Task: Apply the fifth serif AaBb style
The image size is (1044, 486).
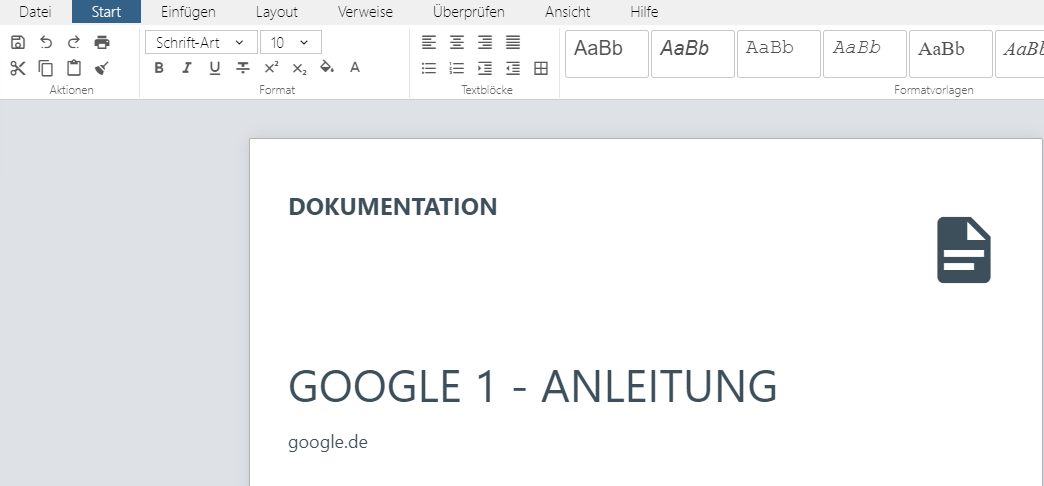Action: 951,54
